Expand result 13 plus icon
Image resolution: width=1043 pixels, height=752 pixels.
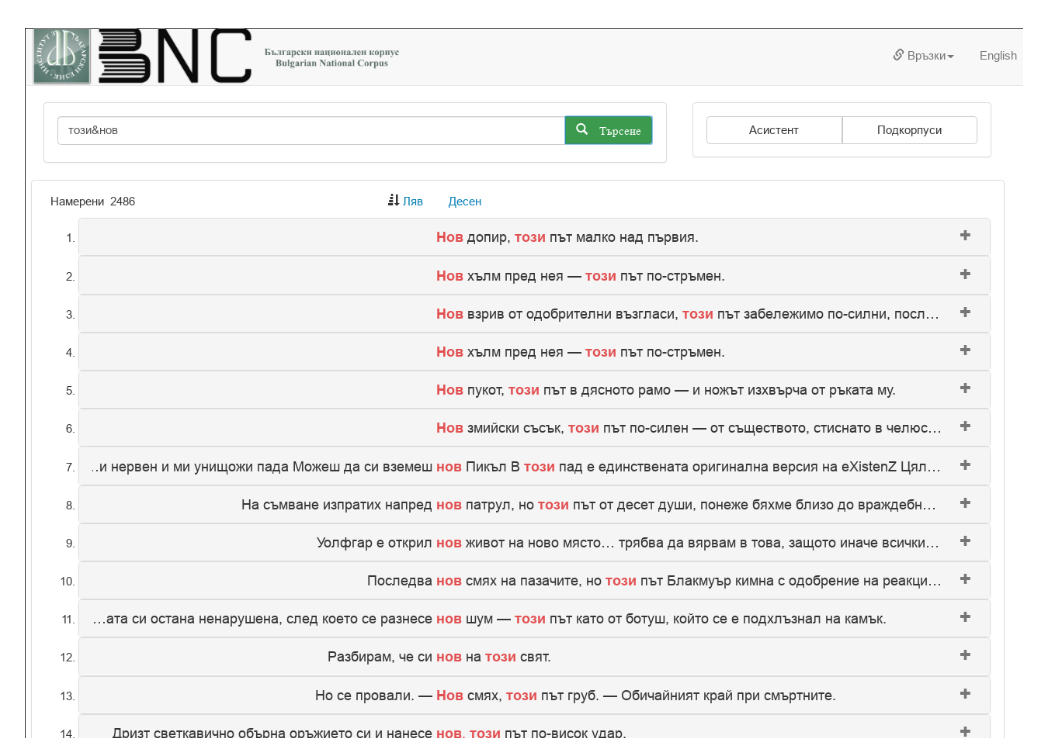coord(965,693)
